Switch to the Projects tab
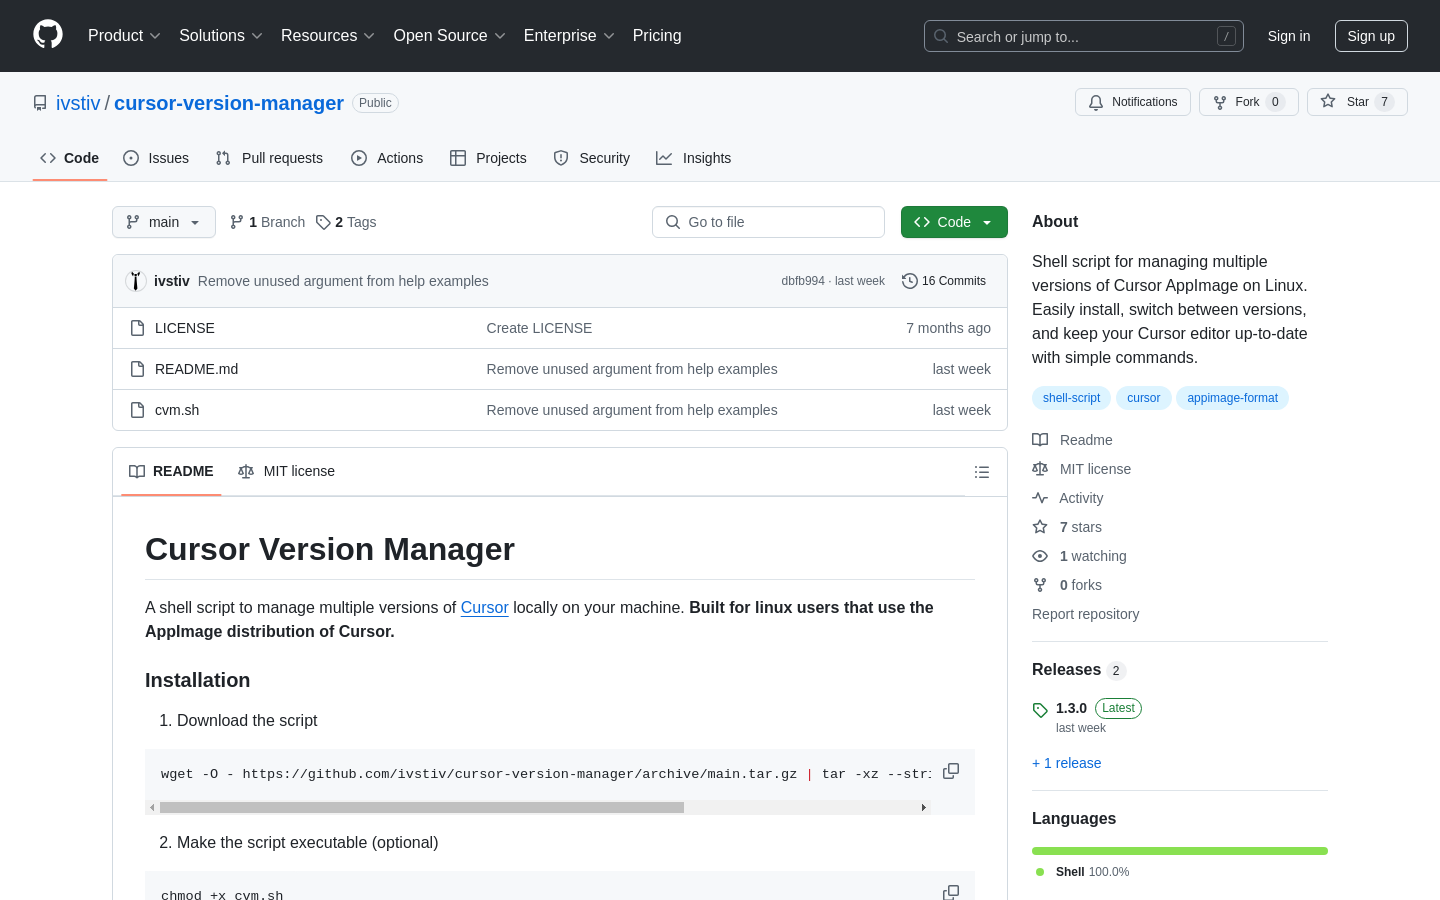This screenshot has width=1440, height=900. tap(488, 158)
